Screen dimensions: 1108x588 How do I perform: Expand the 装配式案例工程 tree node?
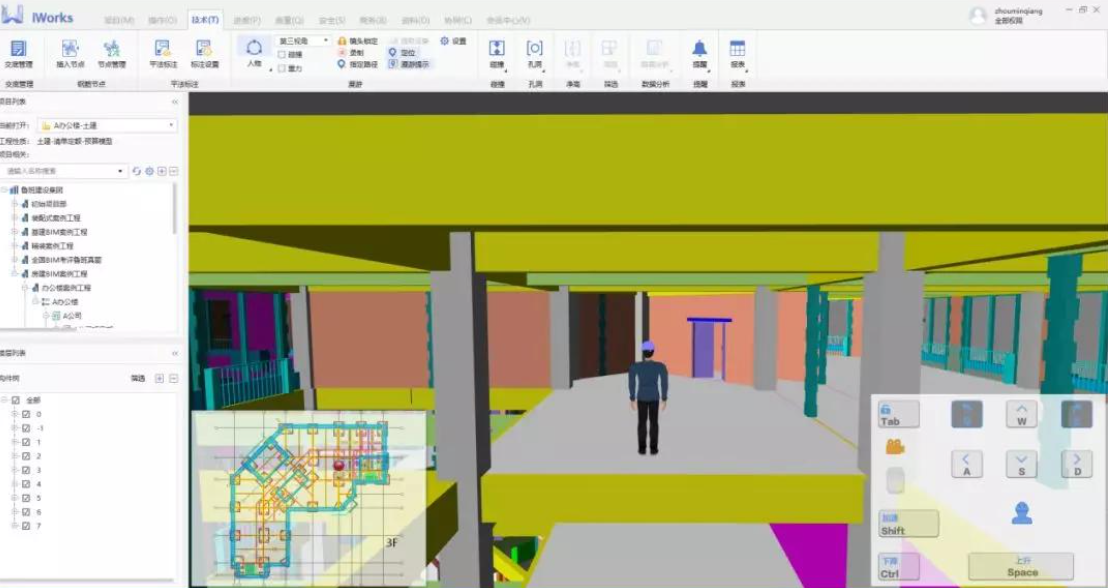tap(14, 218)
